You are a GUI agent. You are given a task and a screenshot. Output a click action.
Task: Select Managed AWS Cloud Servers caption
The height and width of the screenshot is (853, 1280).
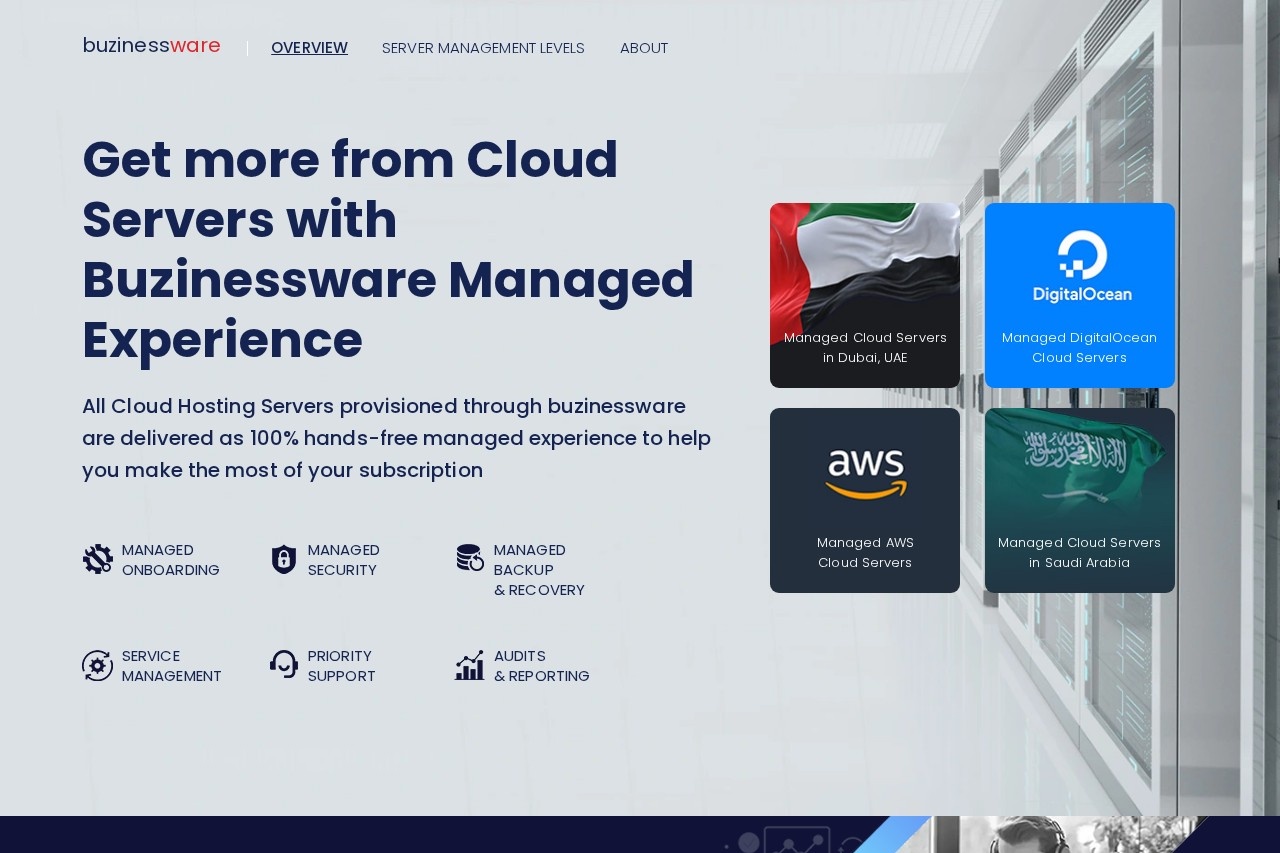tap(865, 553)
